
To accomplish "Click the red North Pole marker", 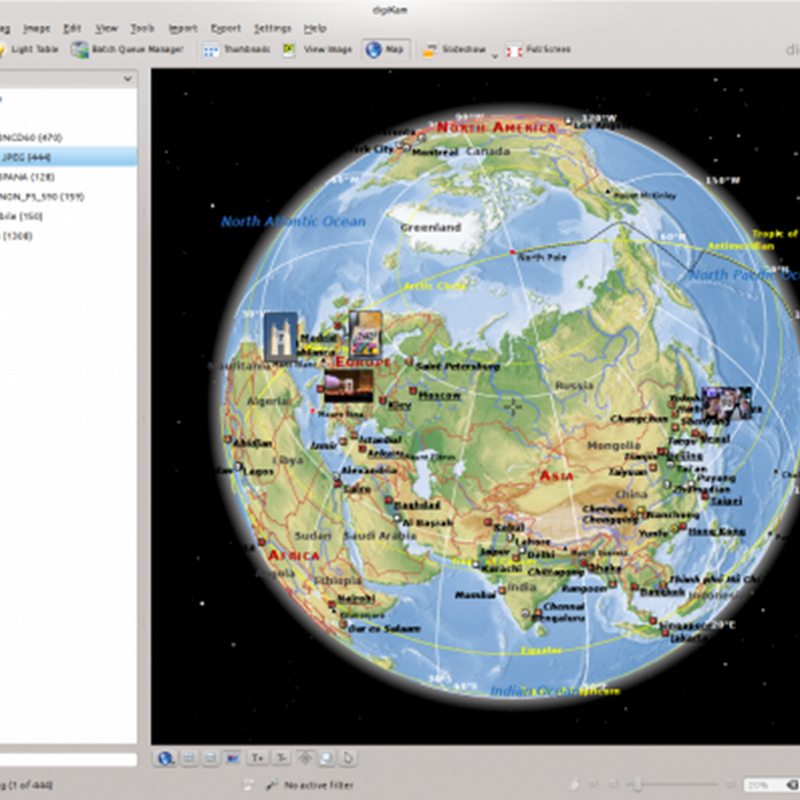I will coord(512,252).
